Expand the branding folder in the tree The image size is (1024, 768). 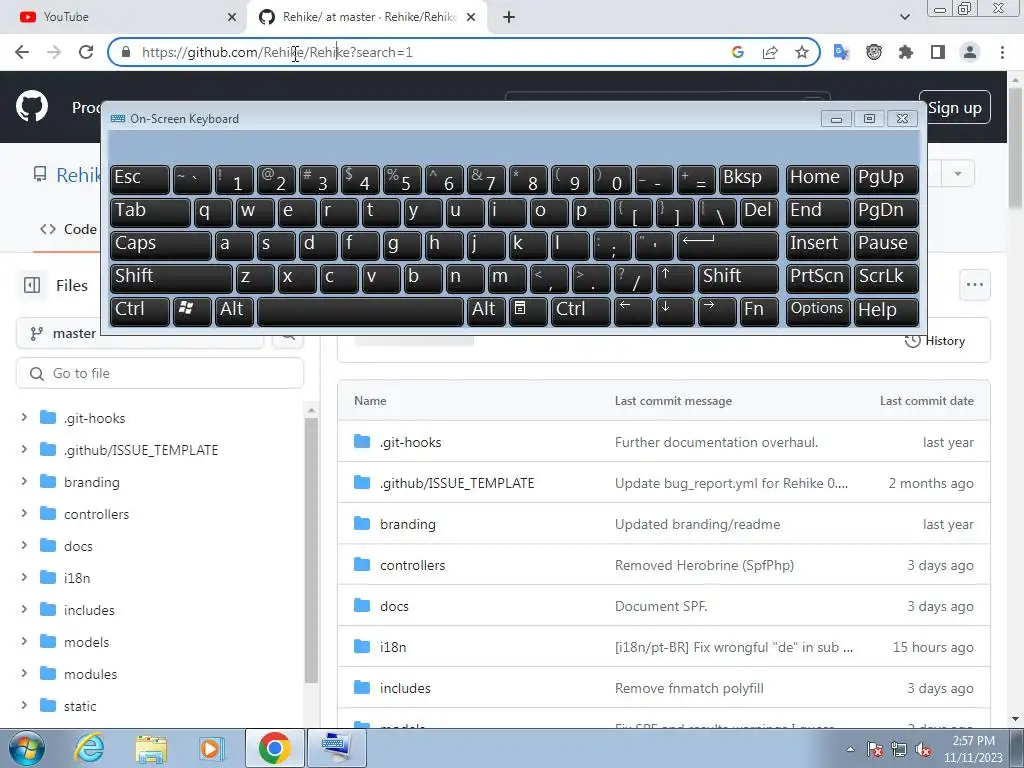(x=24, y=481)
